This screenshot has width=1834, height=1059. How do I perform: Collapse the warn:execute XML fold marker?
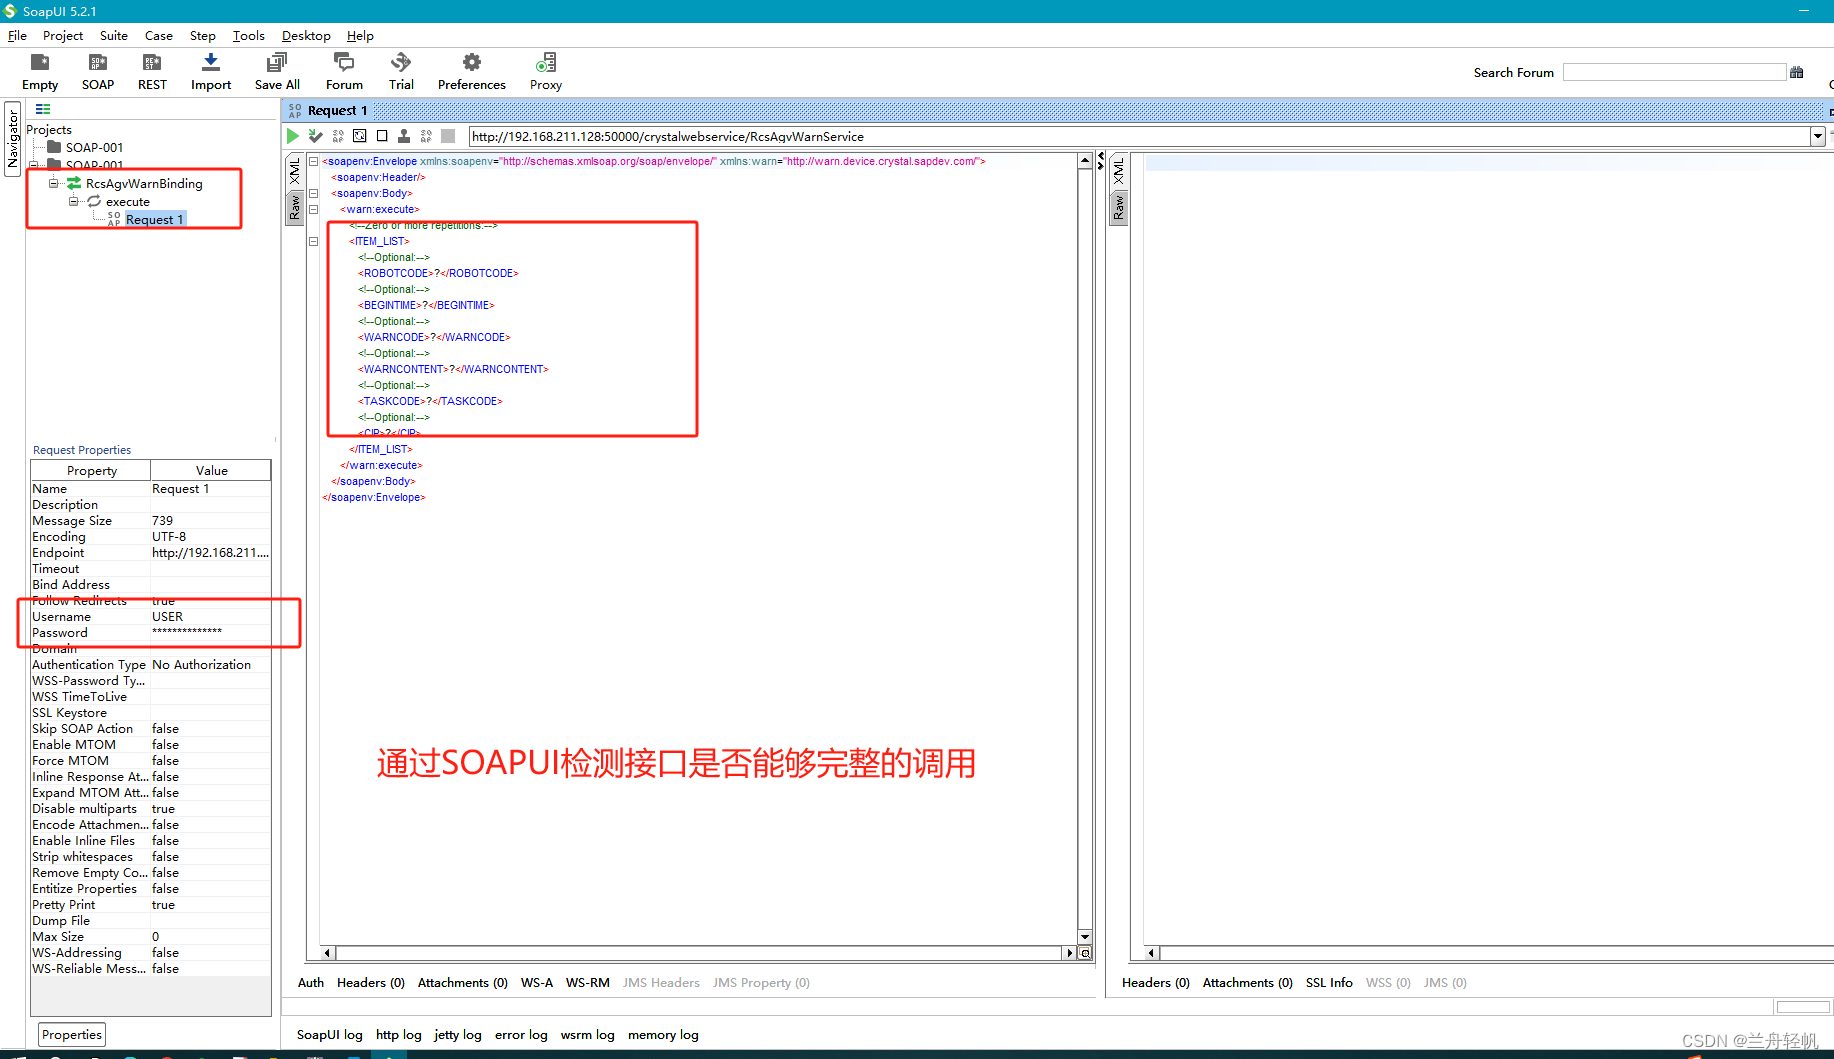tap(313, 209)
